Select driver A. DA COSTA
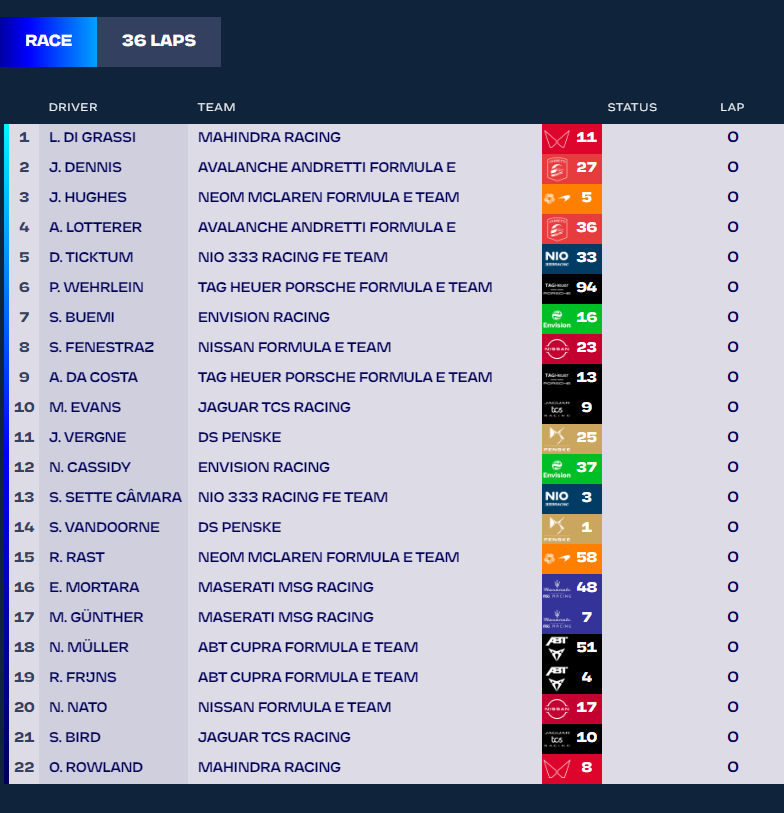Screen dimensions: 784x813 pyautogui.click(x=93, y=377)
